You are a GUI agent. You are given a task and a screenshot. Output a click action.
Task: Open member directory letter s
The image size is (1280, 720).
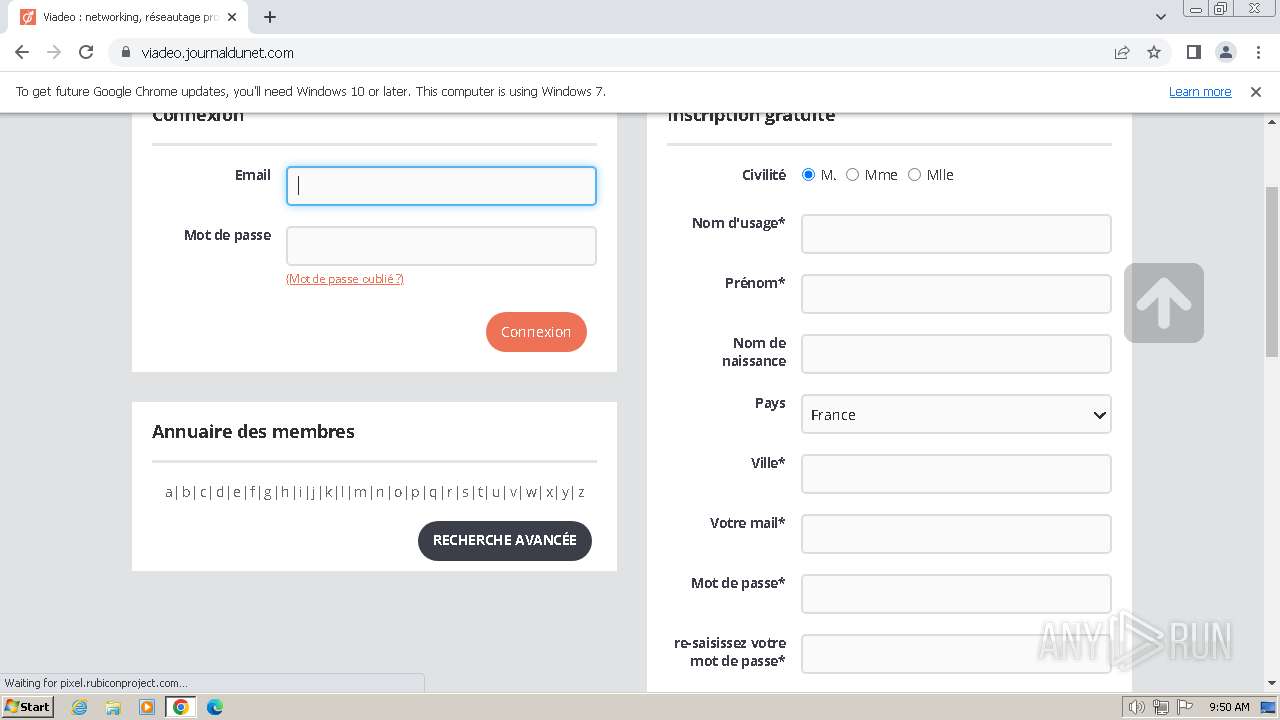tap(465, 492)
